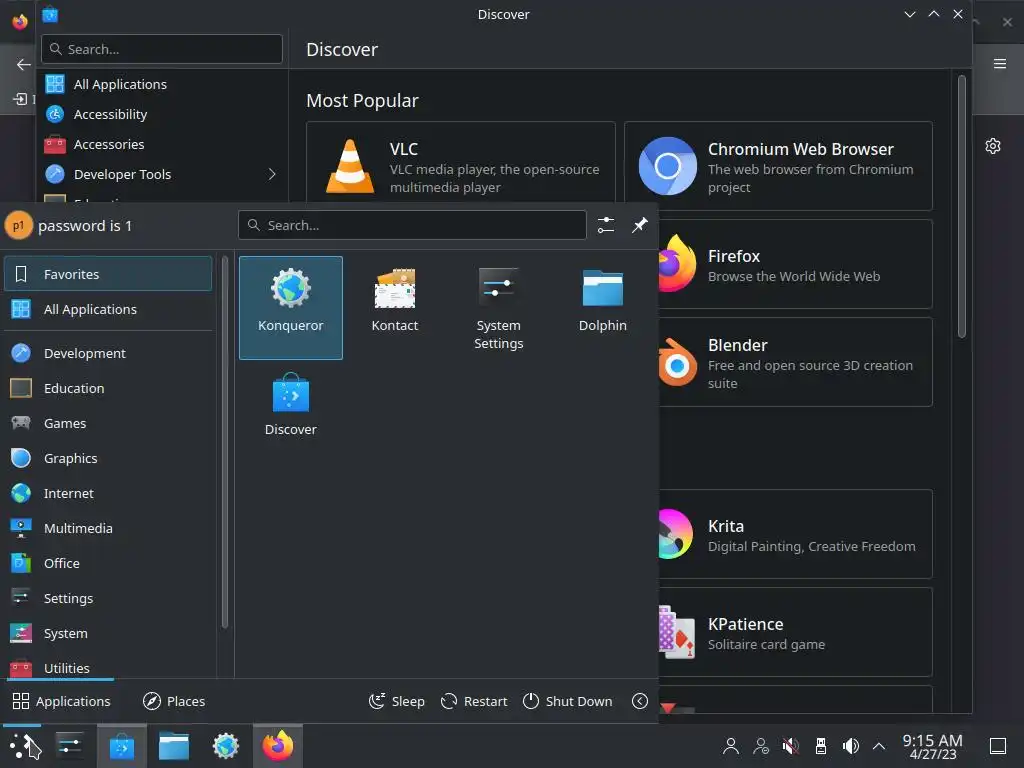
Task: Expand more power options arrow
Action: coord(640,701)
